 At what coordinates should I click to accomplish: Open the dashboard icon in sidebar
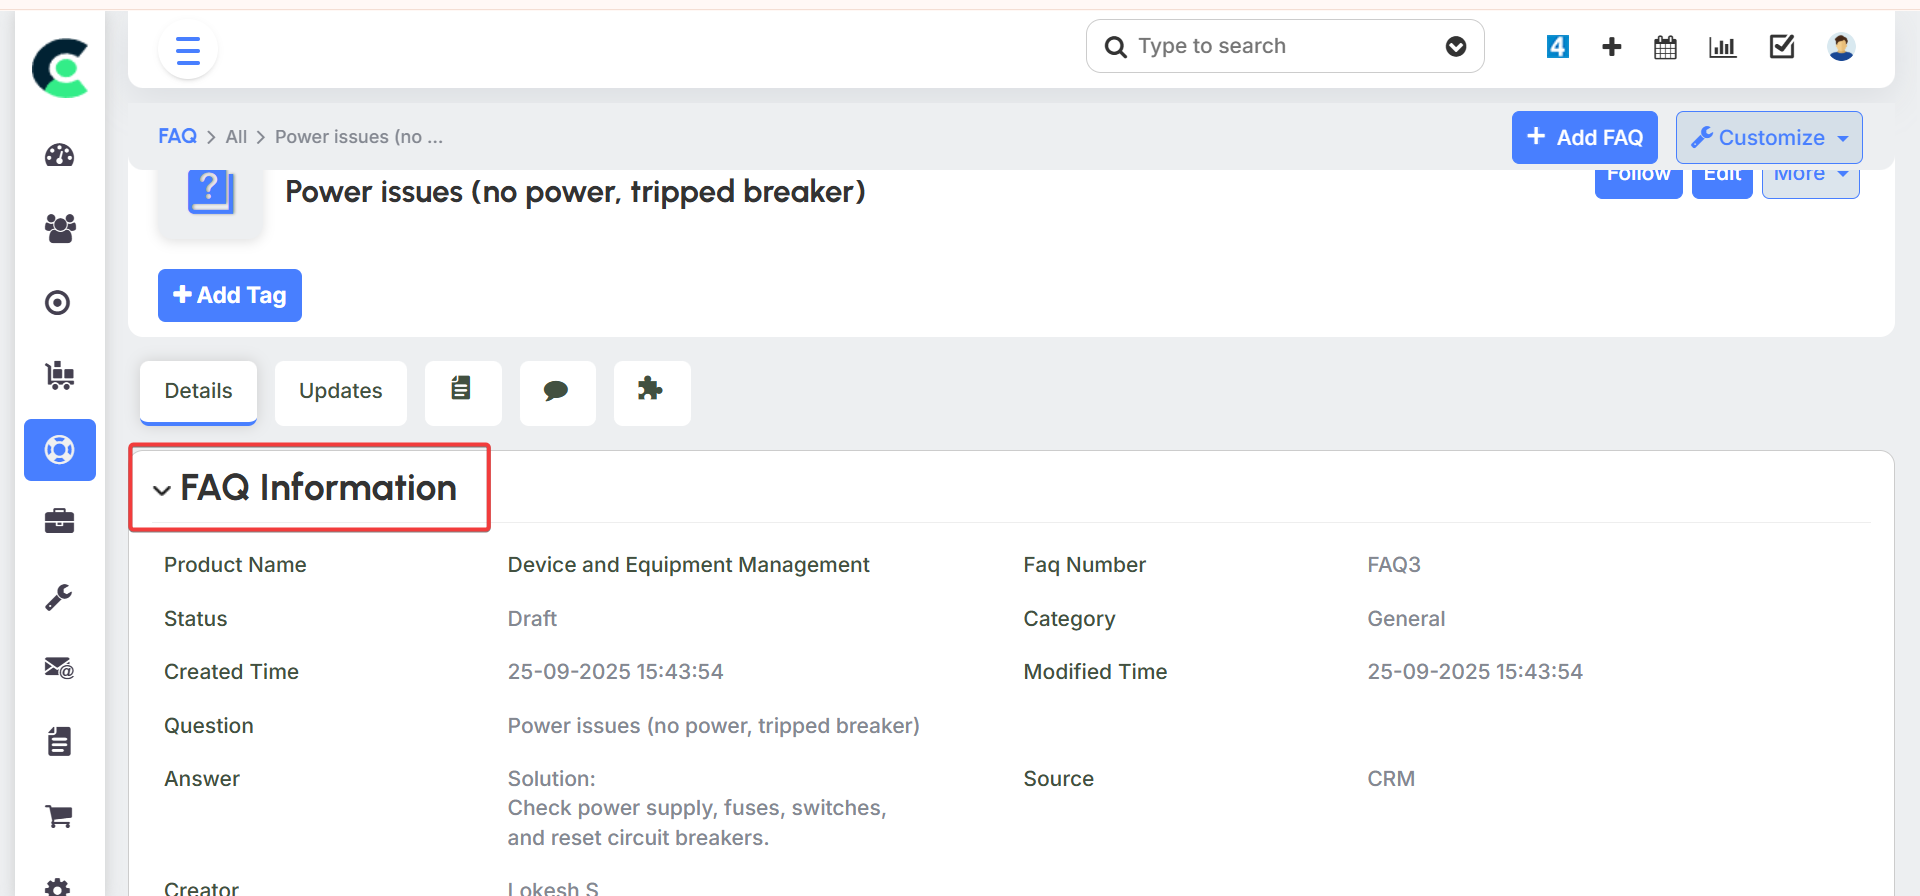(x=60, y=155)
